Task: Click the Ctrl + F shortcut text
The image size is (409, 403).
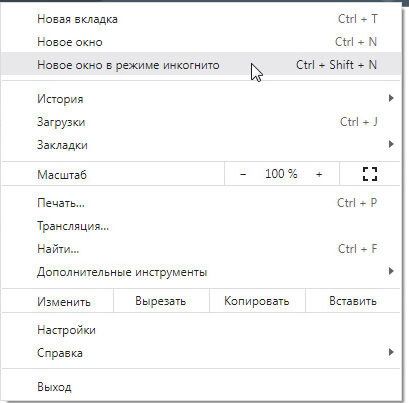Action: pos(358,249)
